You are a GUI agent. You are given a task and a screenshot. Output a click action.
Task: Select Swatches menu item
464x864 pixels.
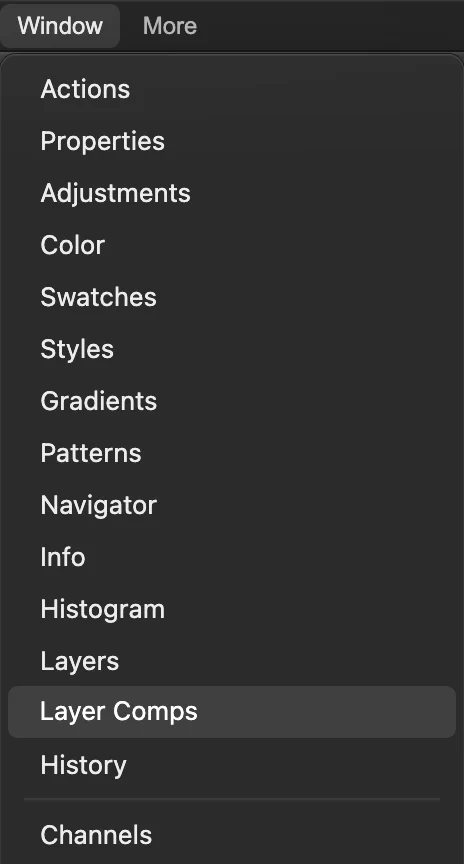(x=232, y=297)
